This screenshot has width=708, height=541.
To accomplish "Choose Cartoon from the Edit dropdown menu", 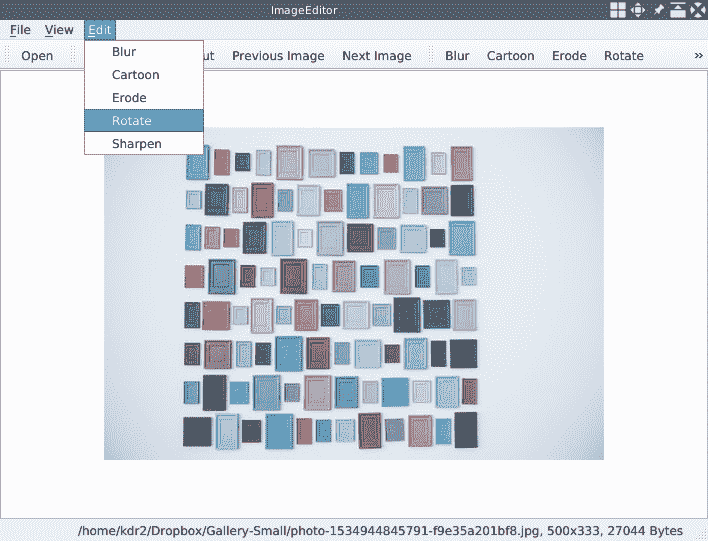I will click(135, 75).
